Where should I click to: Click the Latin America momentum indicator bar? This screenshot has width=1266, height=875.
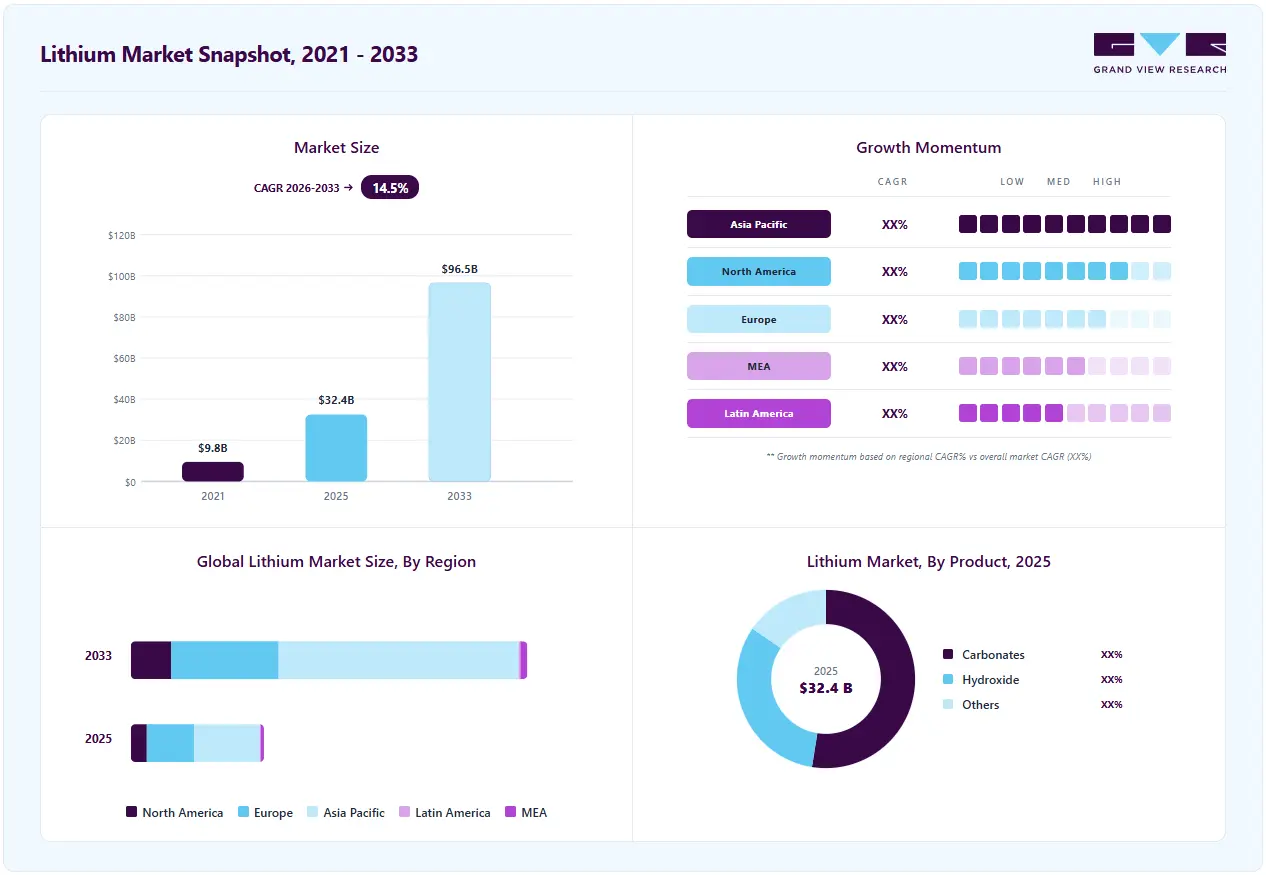(1065, 413)
